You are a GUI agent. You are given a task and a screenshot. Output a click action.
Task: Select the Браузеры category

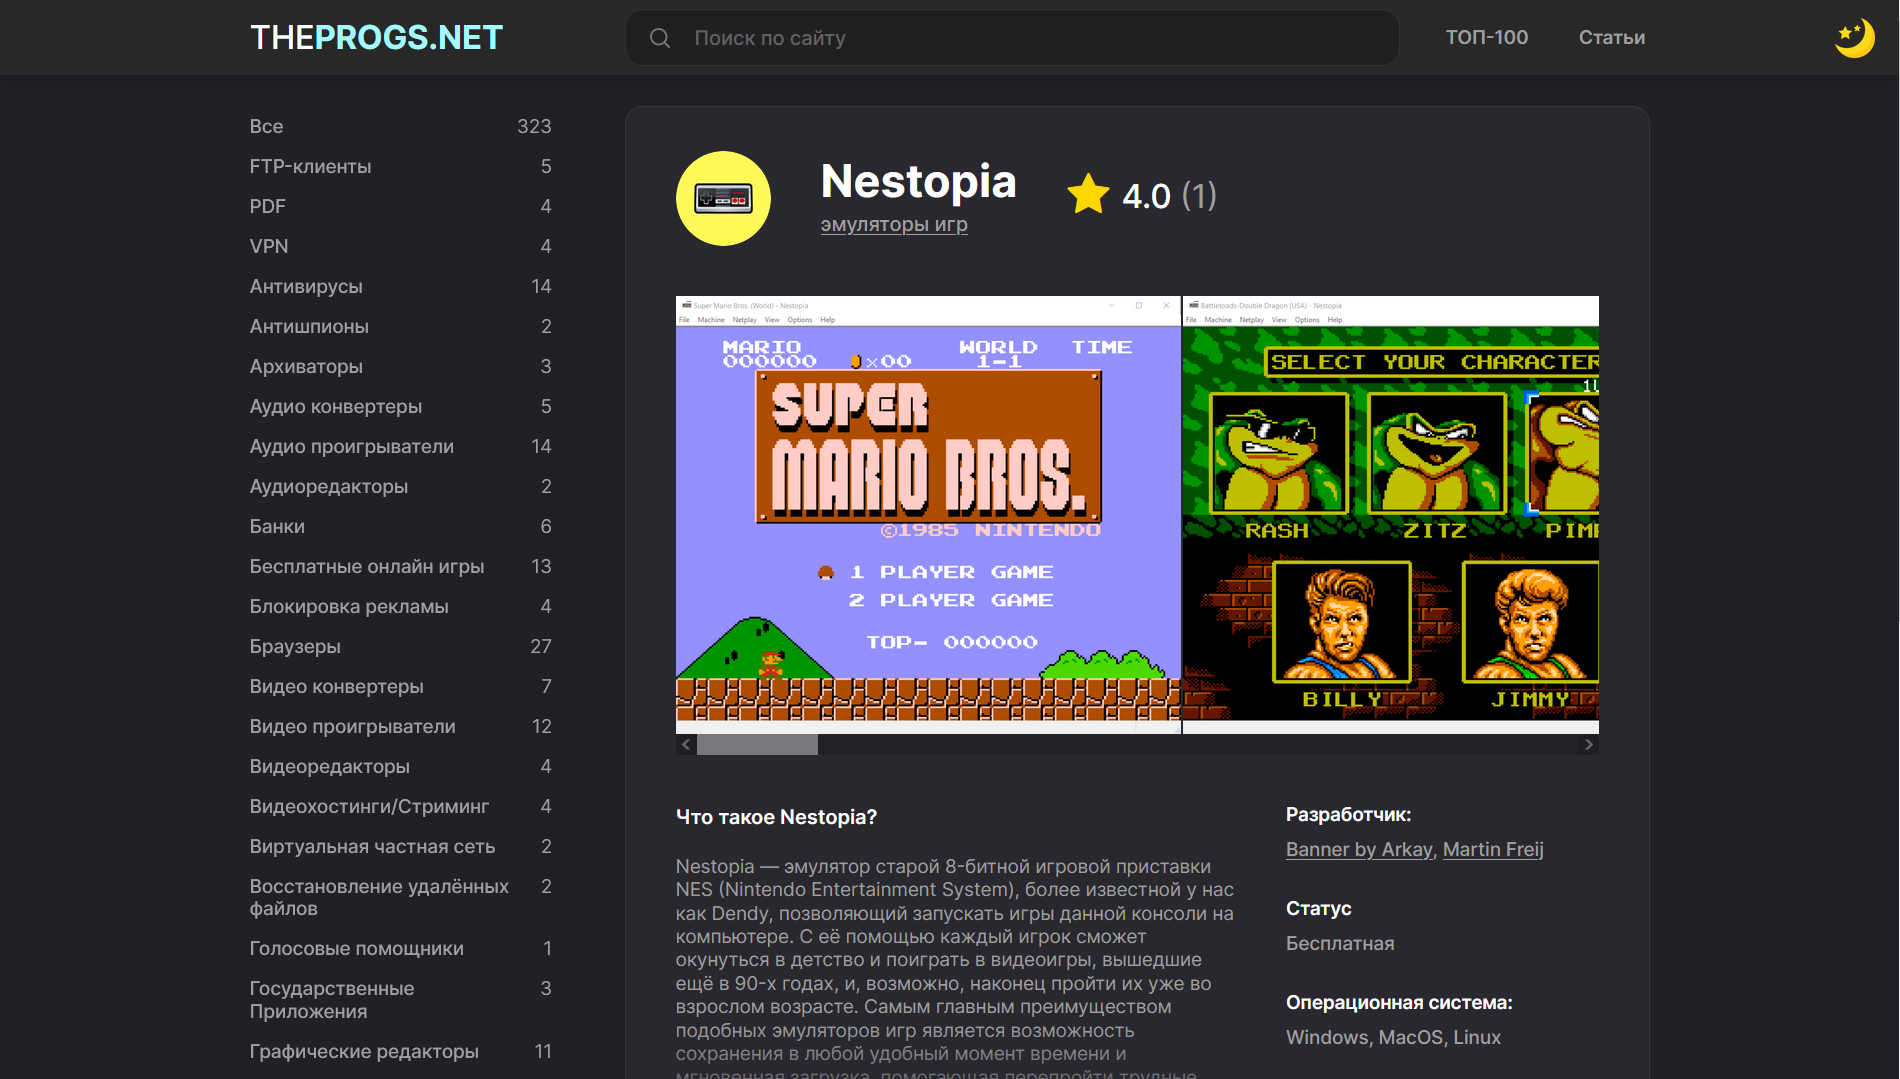pos(400,647)
